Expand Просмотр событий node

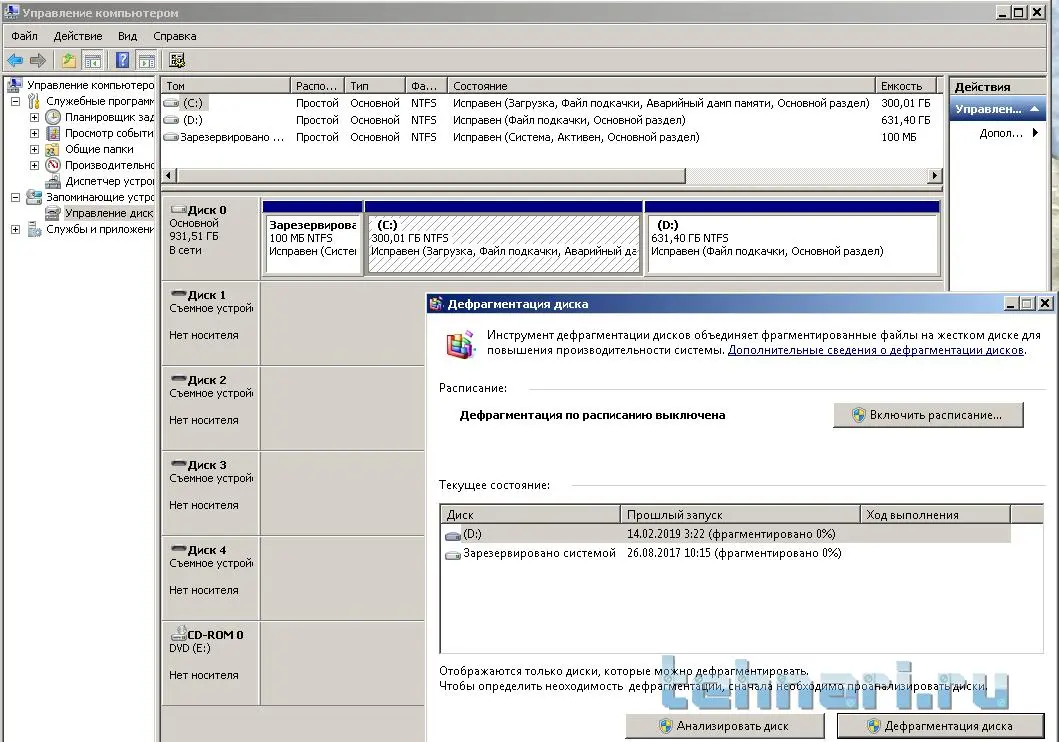click(34, 134)
